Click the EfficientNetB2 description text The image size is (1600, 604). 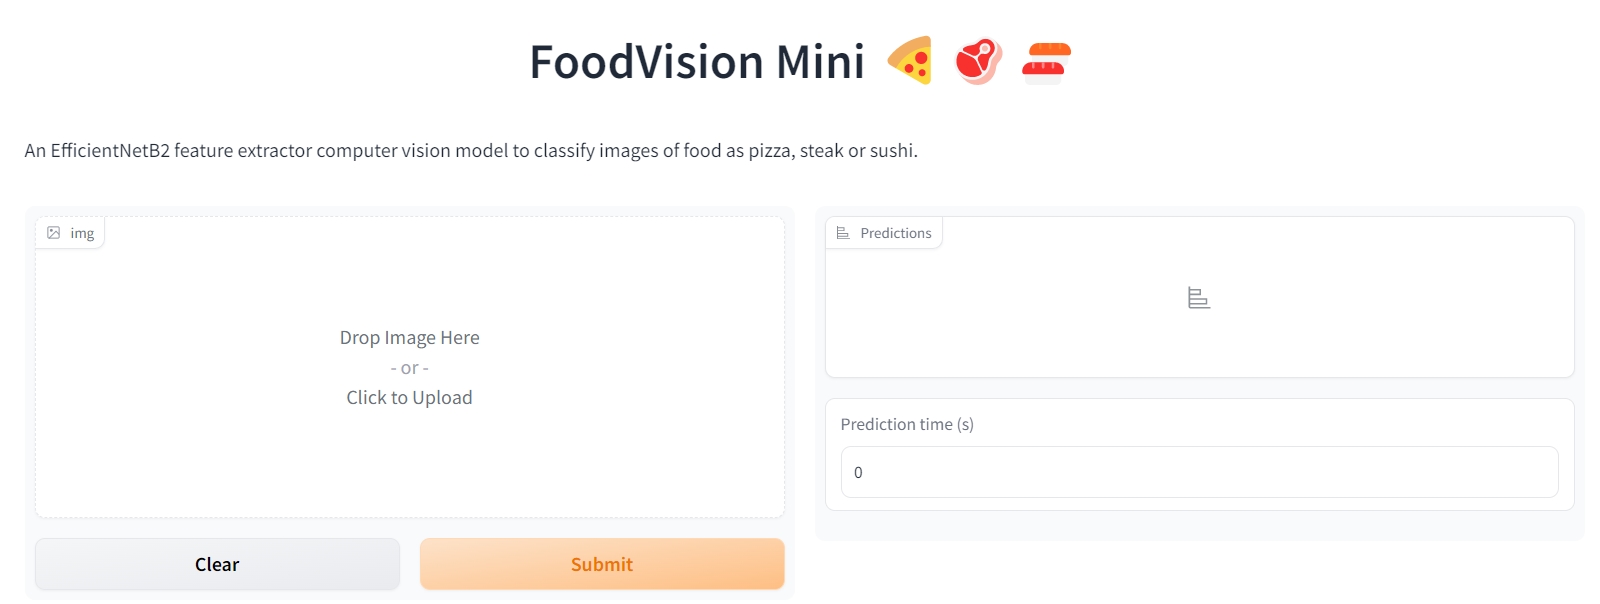point(470,150)
